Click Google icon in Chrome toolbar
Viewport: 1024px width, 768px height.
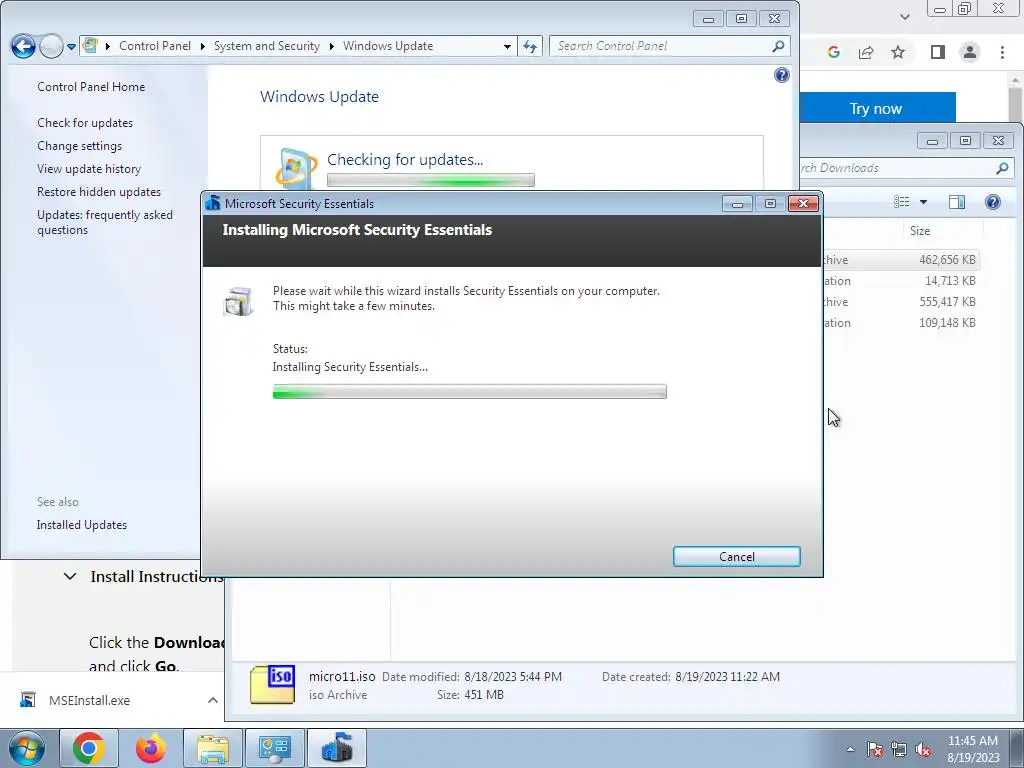click(833, 52)
